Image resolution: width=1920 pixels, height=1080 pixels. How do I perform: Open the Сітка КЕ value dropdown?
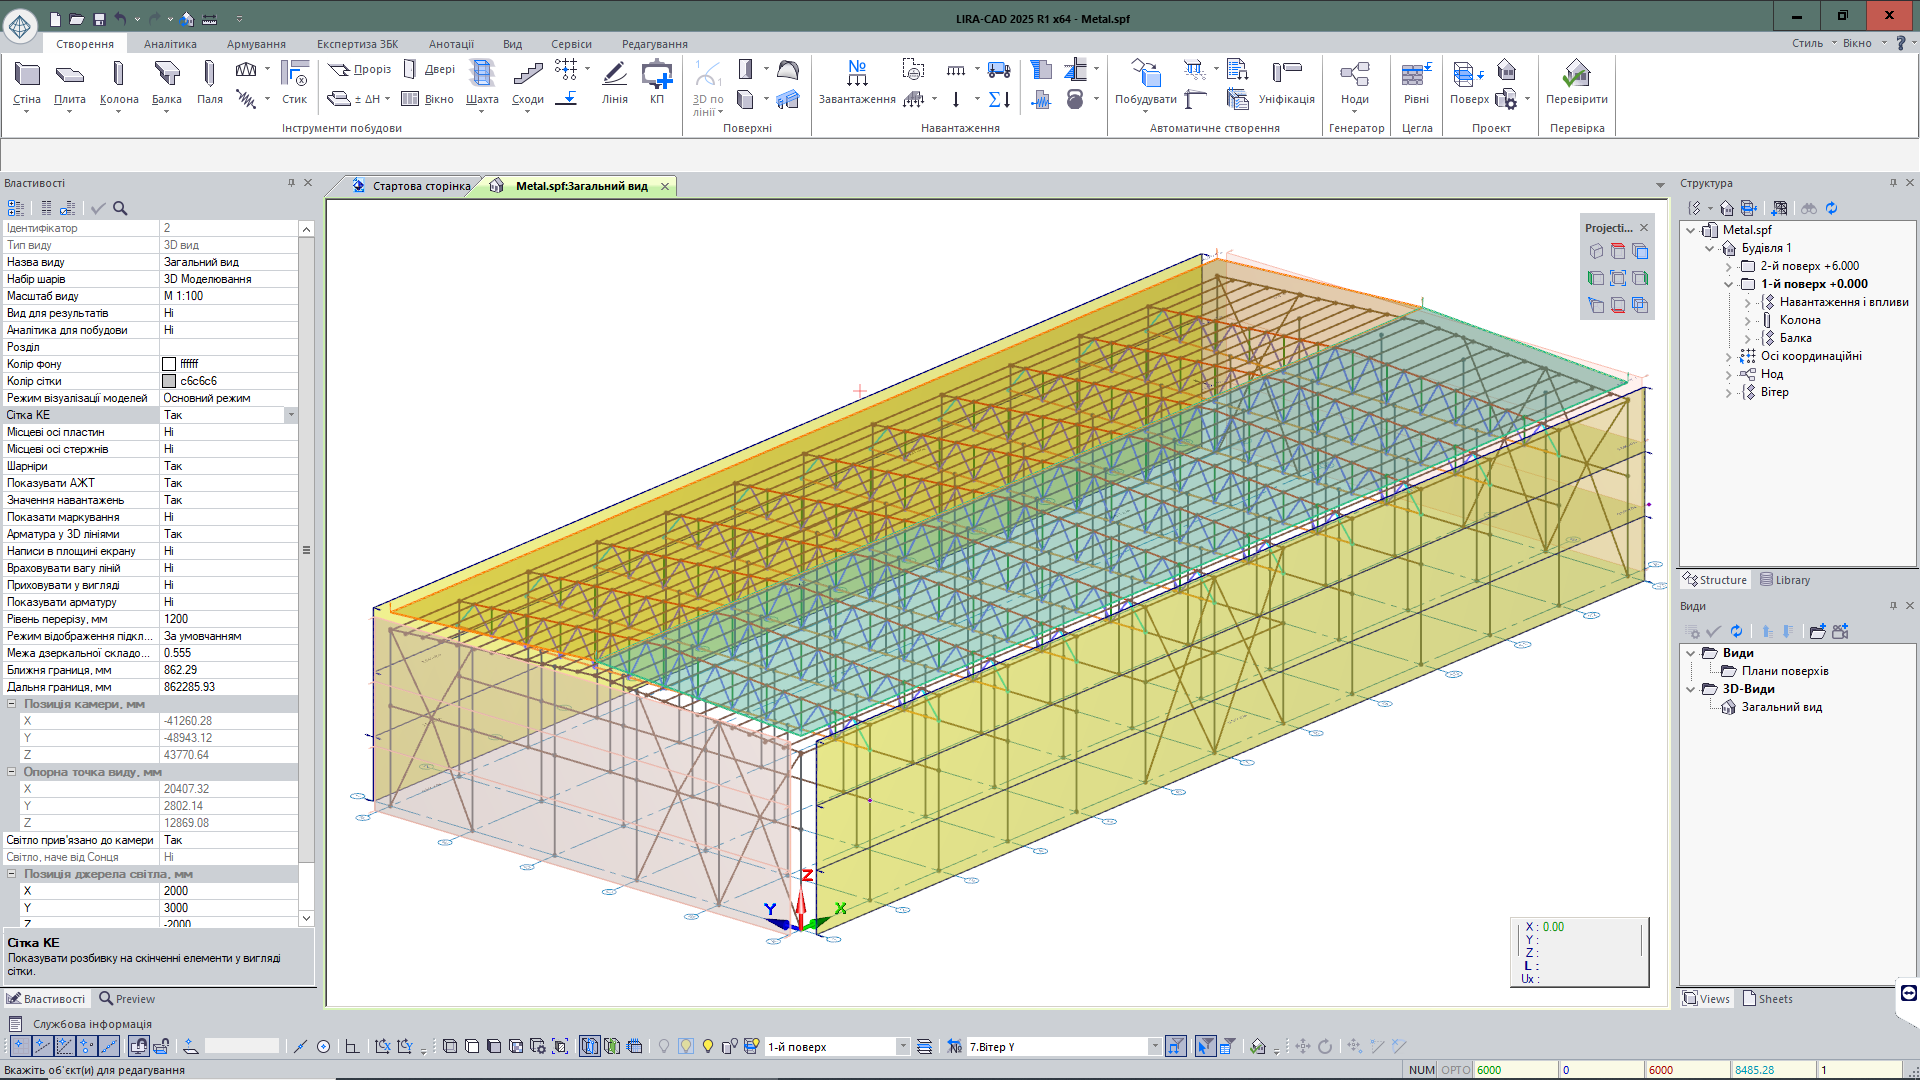pyautogui.click(x=291, y=415)
